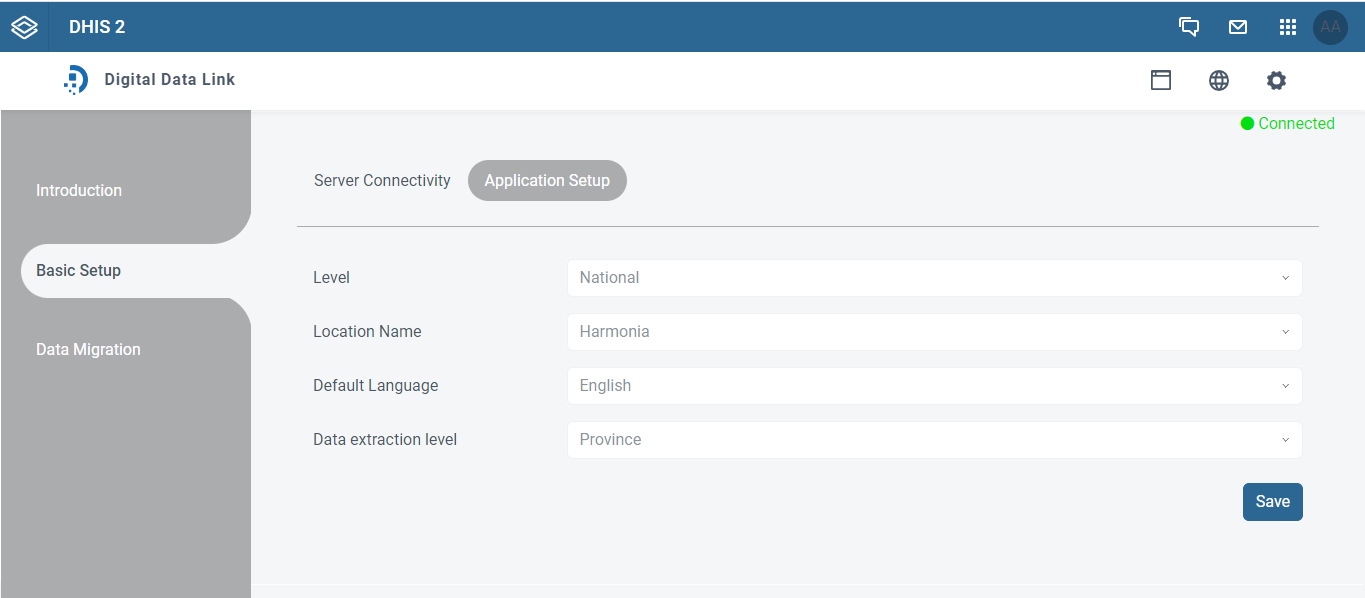Screen dimensions: 1365x598
Task: Open the Level dropdown showing National
Action: coord(934,278)
